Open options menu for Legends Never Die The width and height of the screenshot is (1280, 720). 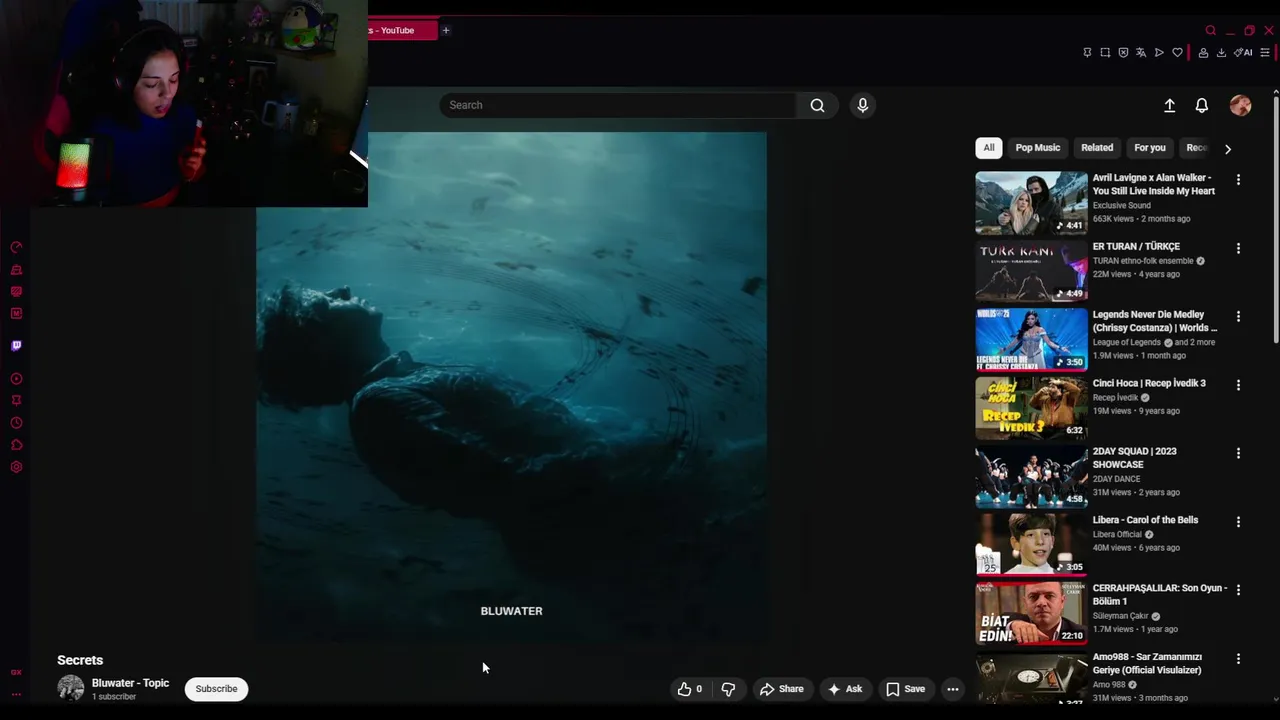point(1238,316)
